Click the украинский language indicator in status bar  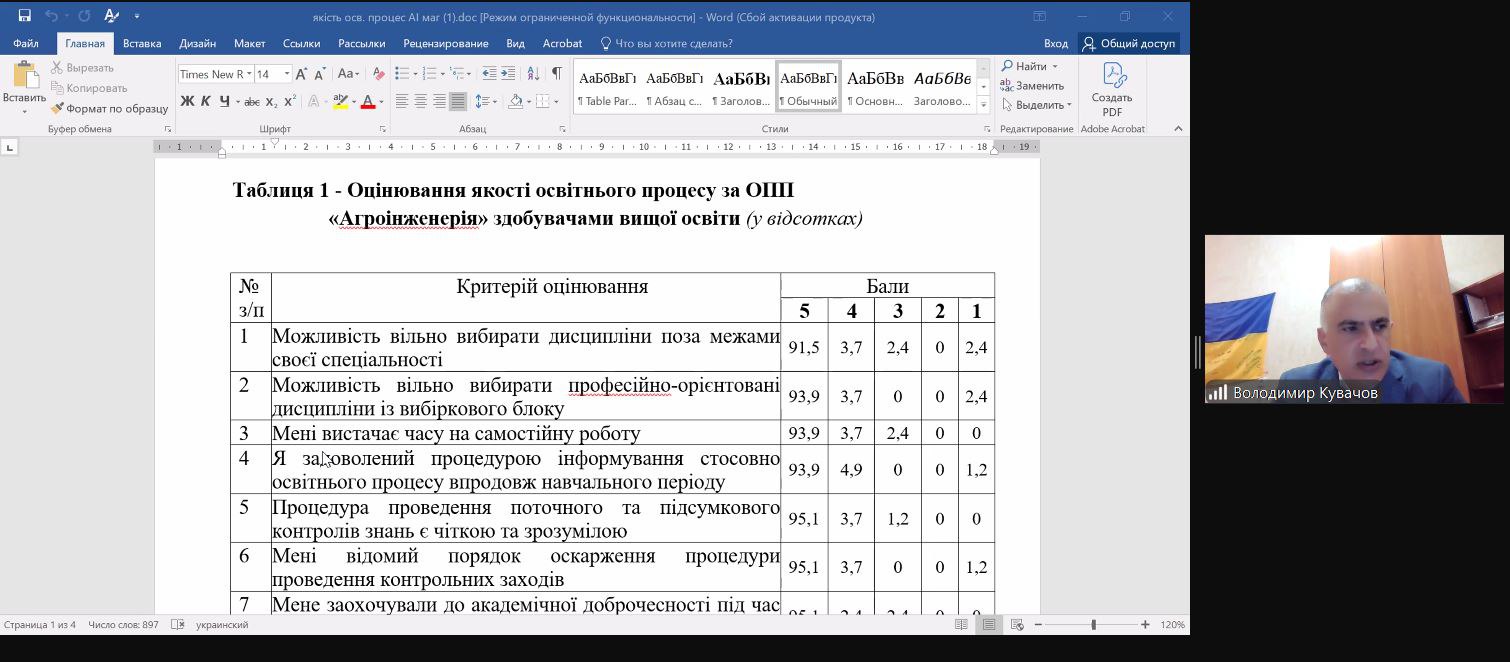click(222, 625)
